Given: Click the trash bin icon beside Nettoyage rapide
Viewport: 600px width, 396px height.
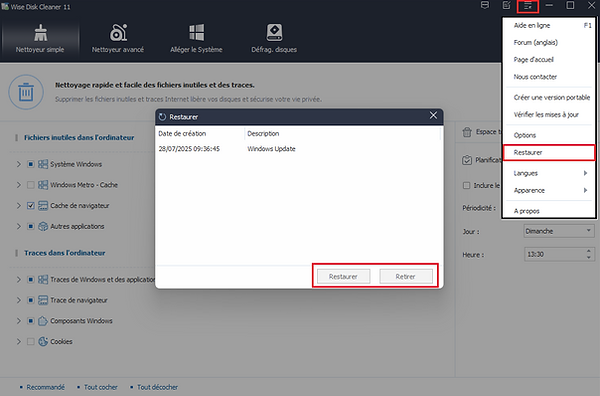Looking at the screenshot, I should (26, 92).
